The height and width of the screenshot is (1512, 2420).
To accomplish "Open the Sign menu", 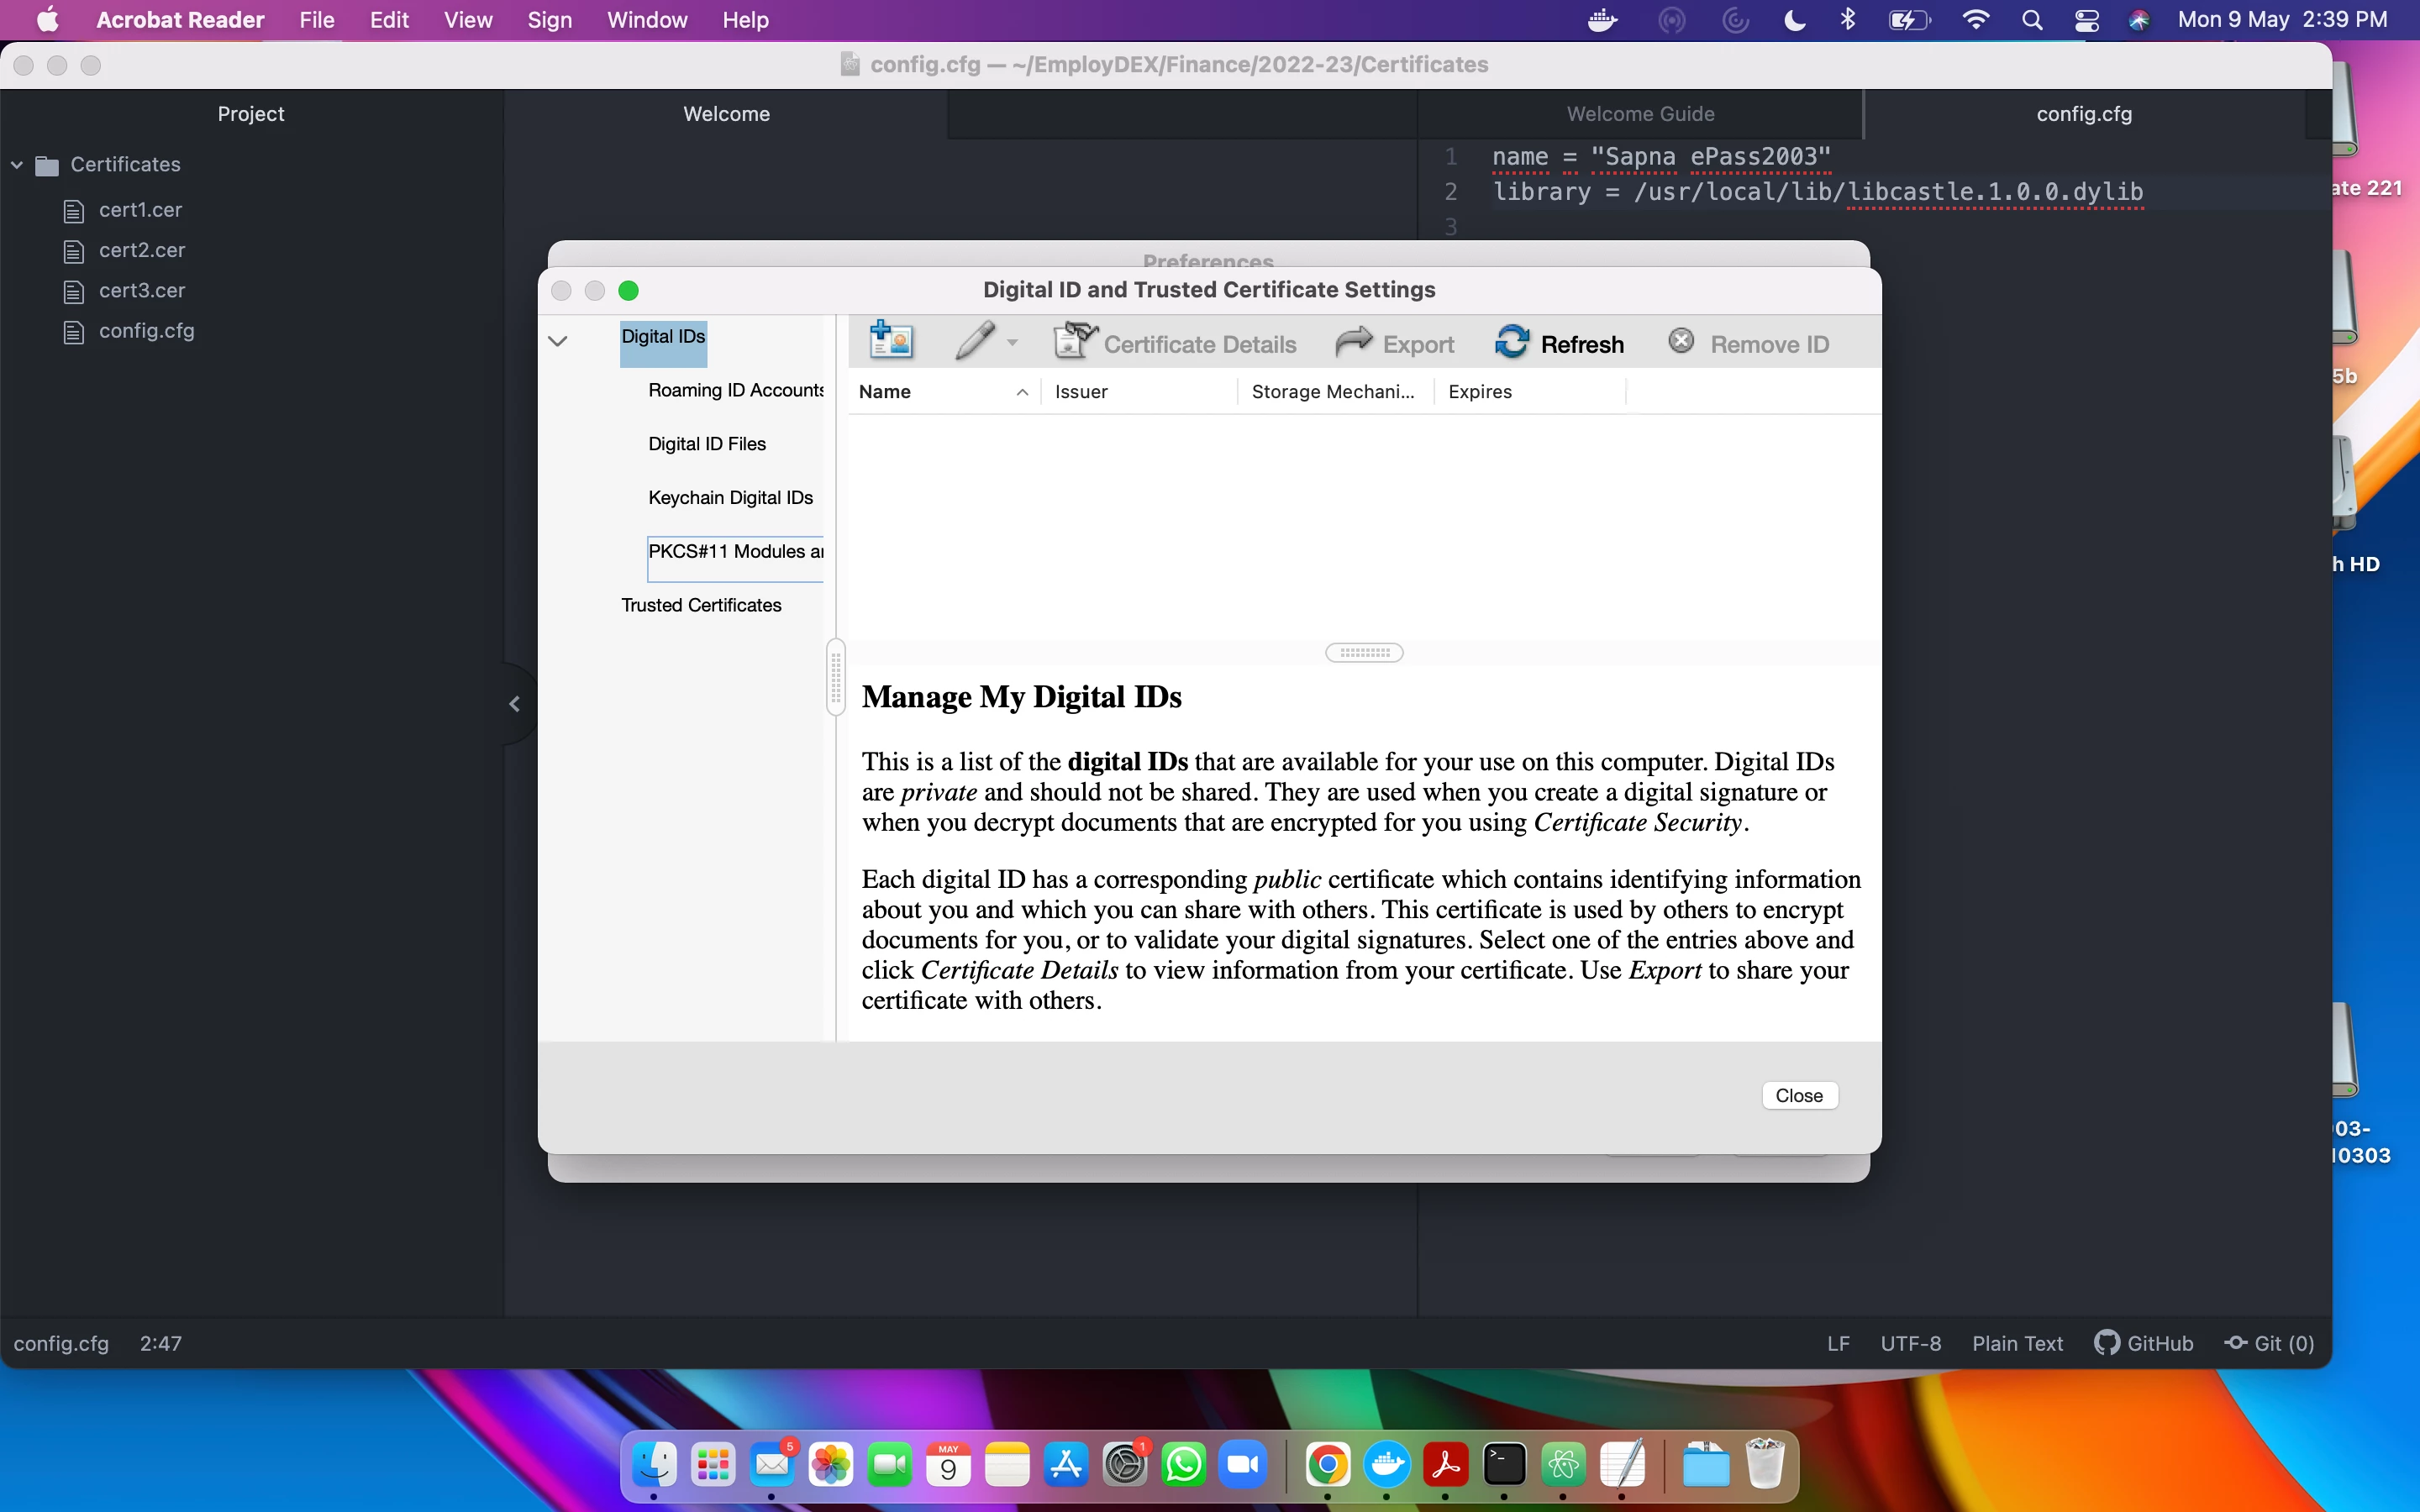I will tap(549, 20).
